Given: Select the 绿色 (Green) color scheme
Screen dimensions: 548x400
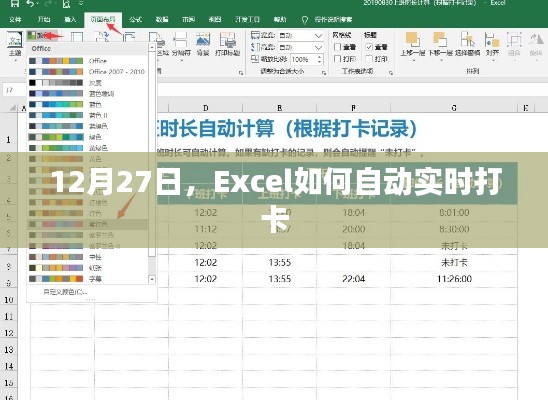Looking at the screenshot, I should pyautogui.click(x=87, y=137).
